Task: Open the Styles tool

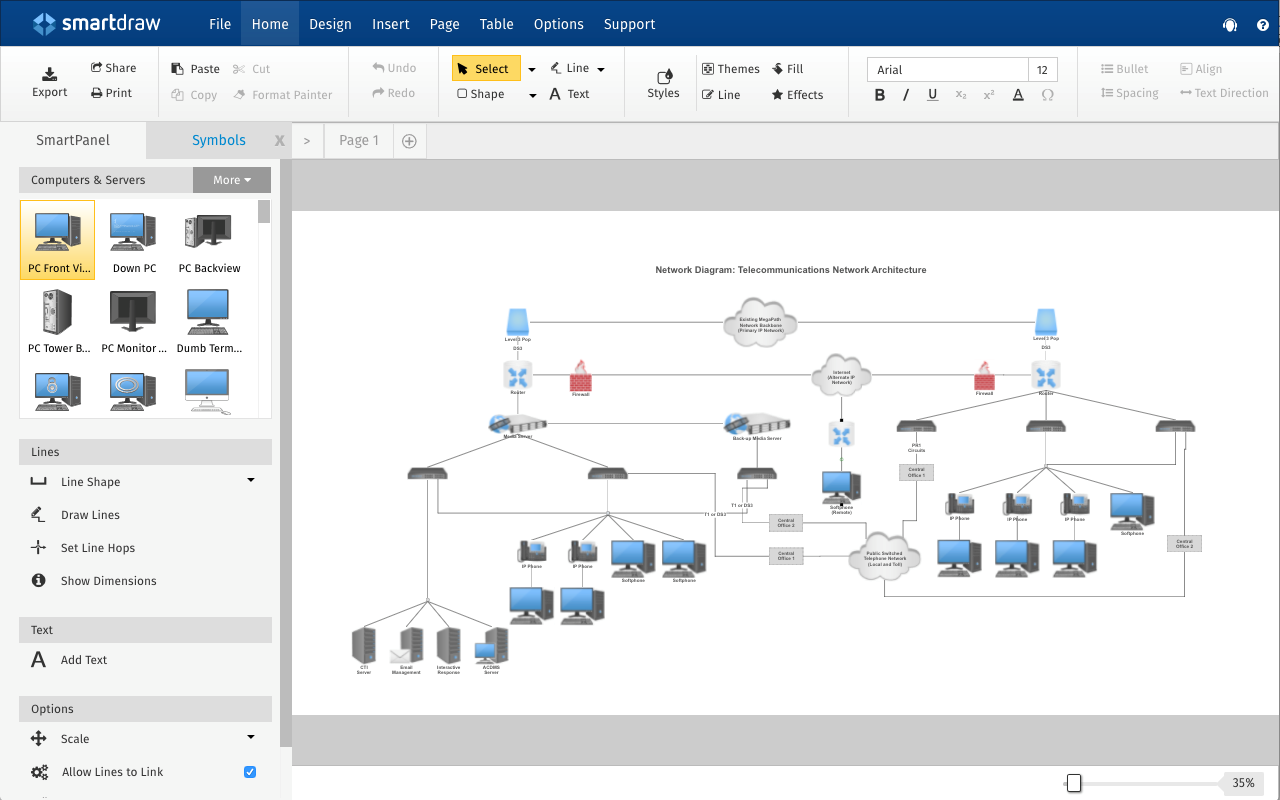Action: 663,83
